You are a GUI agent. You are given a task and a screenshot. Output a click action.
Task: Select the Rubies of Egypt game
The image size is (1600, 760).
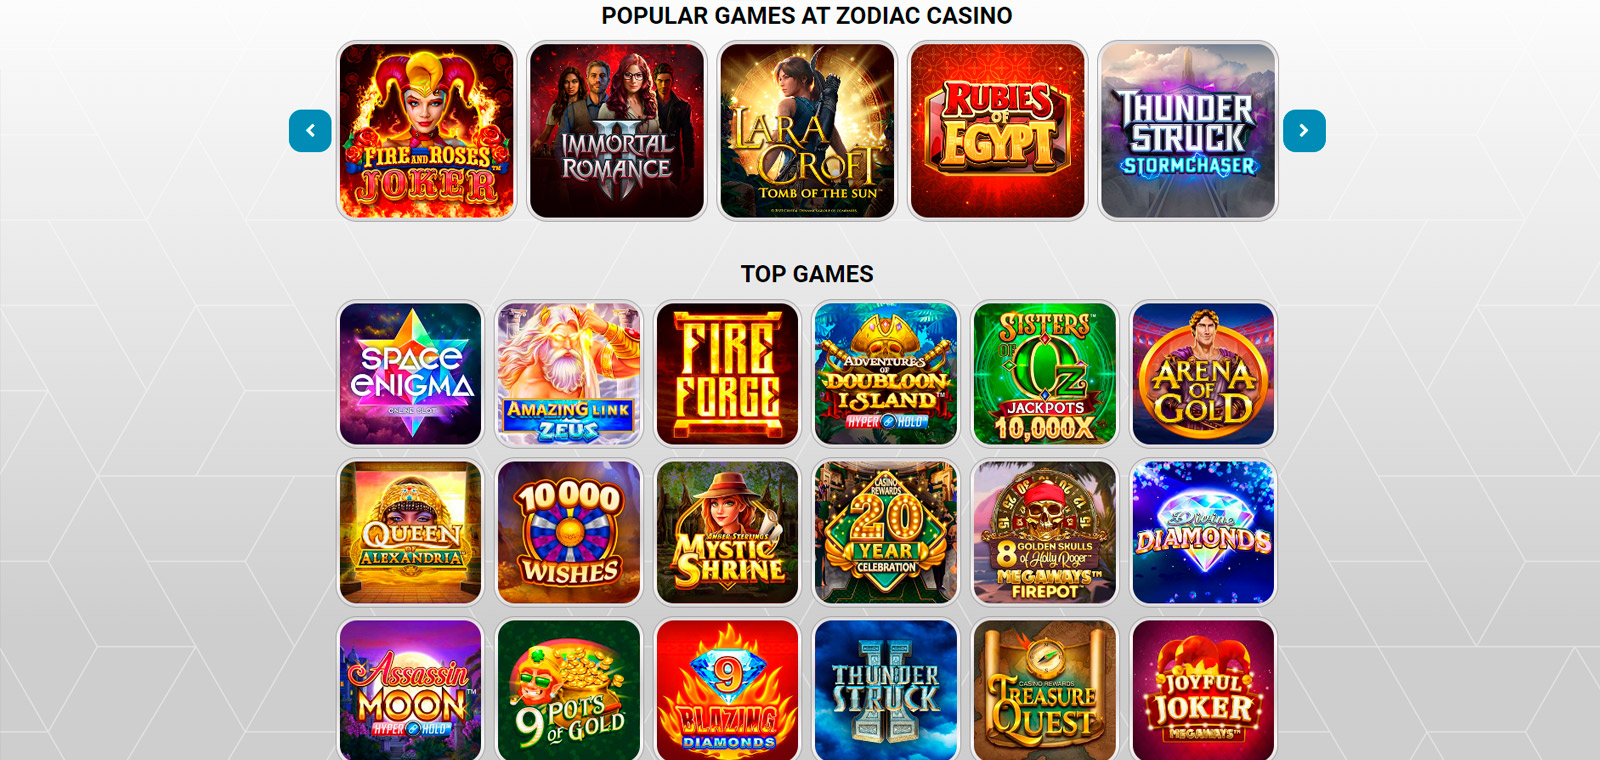pyautogui.click(x=998, y=131)
